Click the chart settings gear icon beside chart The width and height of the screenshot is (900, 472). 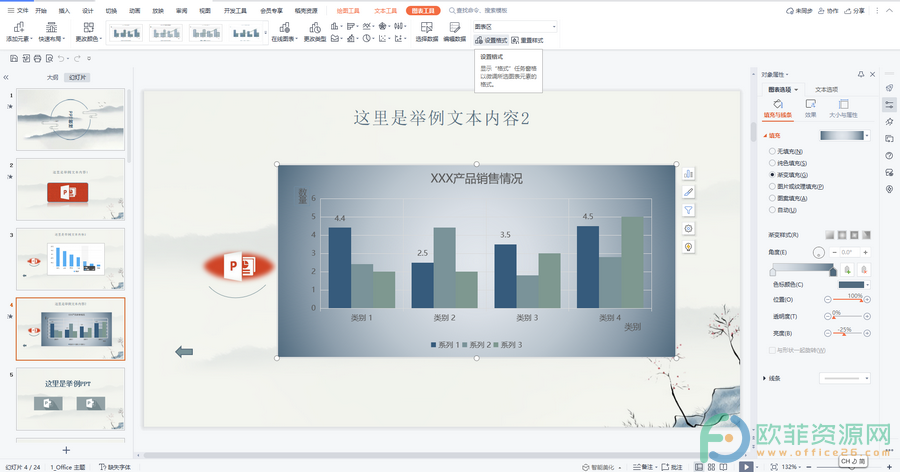pos(688,229)
